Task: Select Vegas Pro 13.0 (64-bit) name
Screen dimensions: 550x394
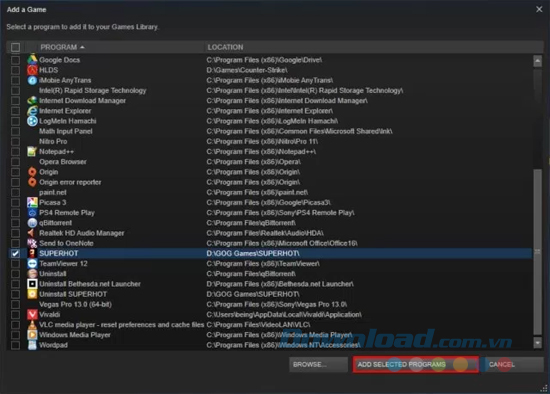Action: pyautogui.click(x=75, y=304)
